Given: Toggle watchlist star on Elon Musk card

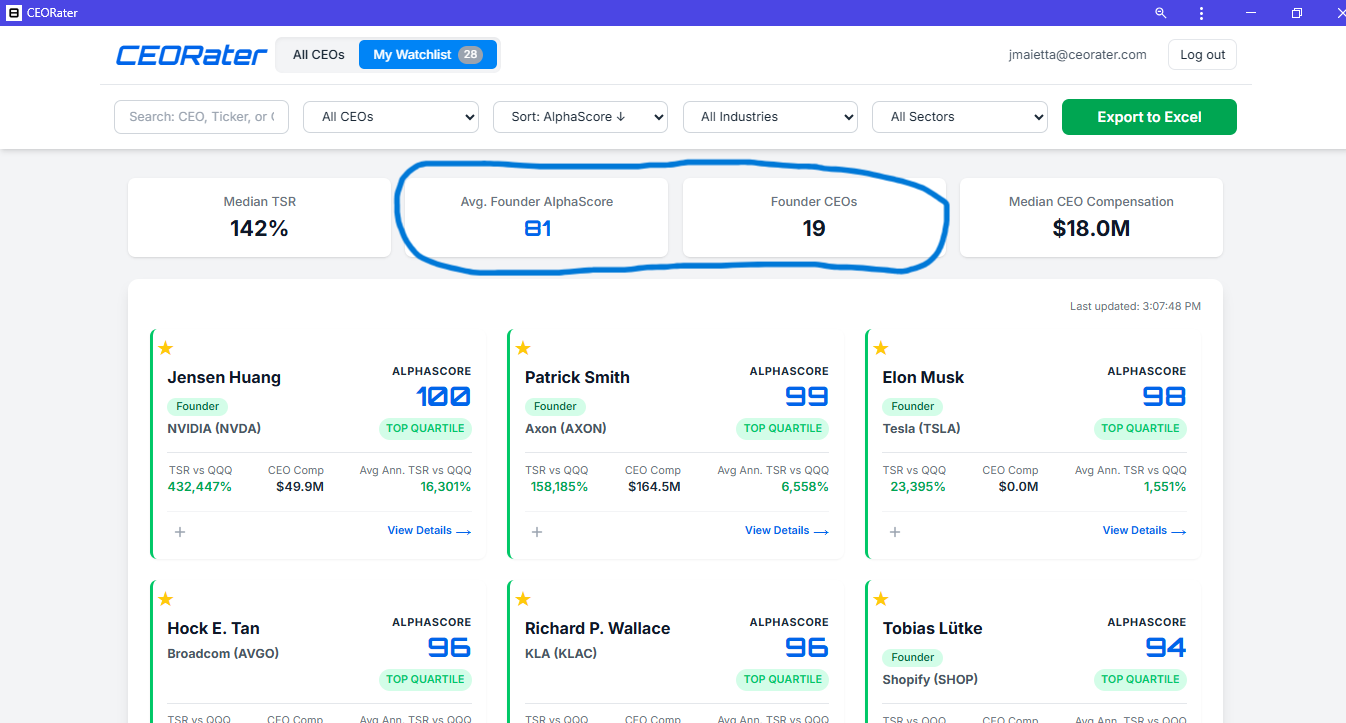Looking at the screenshot, I should [881, 348].
